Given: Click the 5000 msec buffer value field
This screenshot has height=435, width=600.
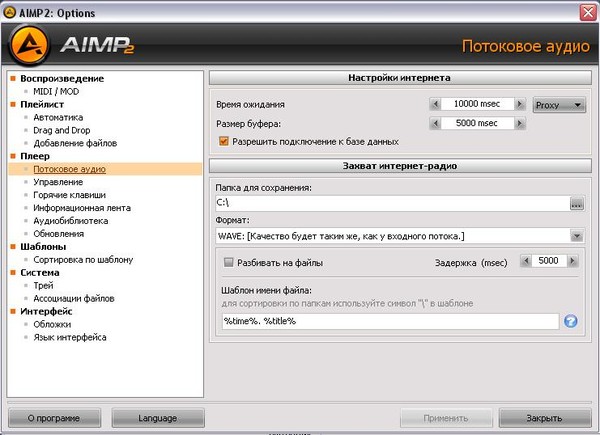Looking at the screenshot, I should [x=477, y=123].
